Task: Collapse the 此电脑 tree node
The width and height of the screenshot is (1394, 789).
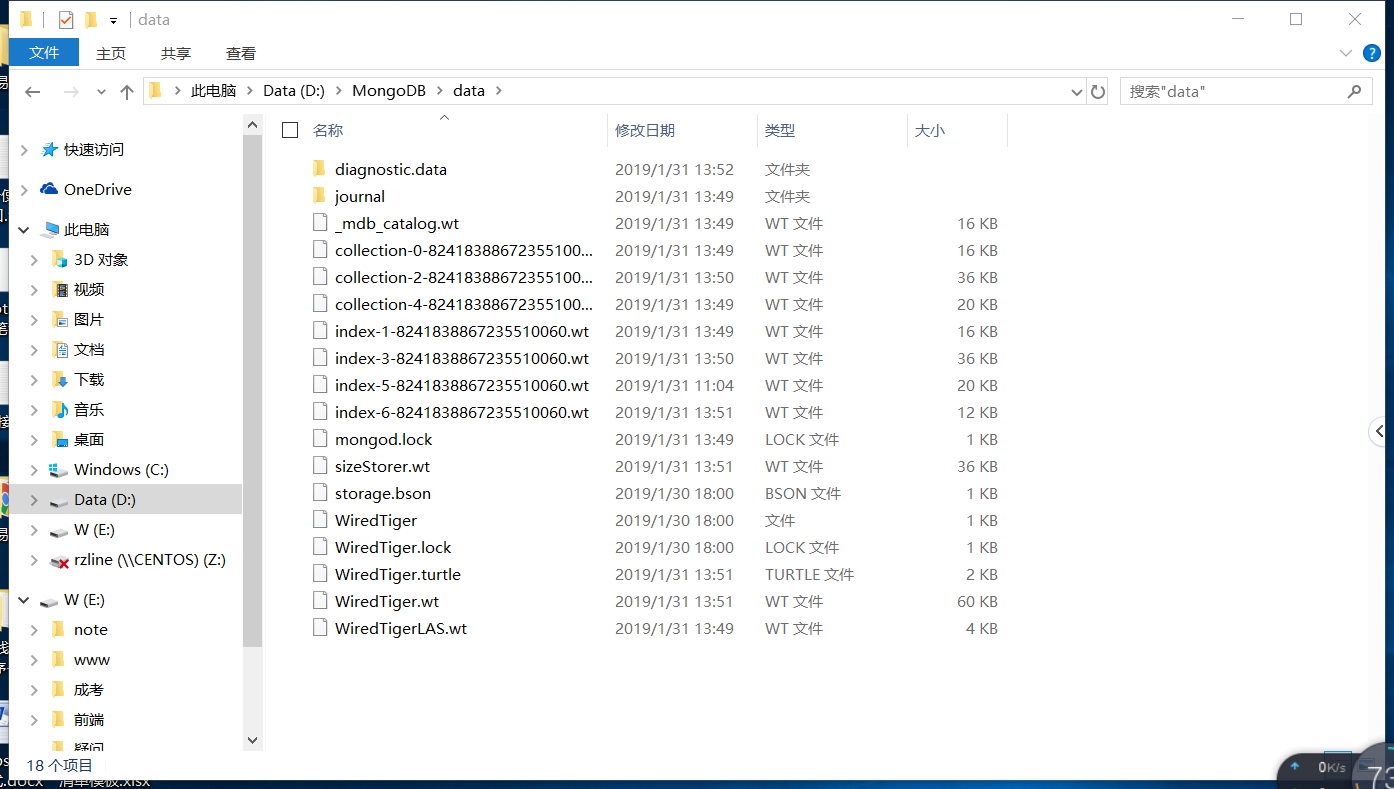Action: [x=23, y=230]
